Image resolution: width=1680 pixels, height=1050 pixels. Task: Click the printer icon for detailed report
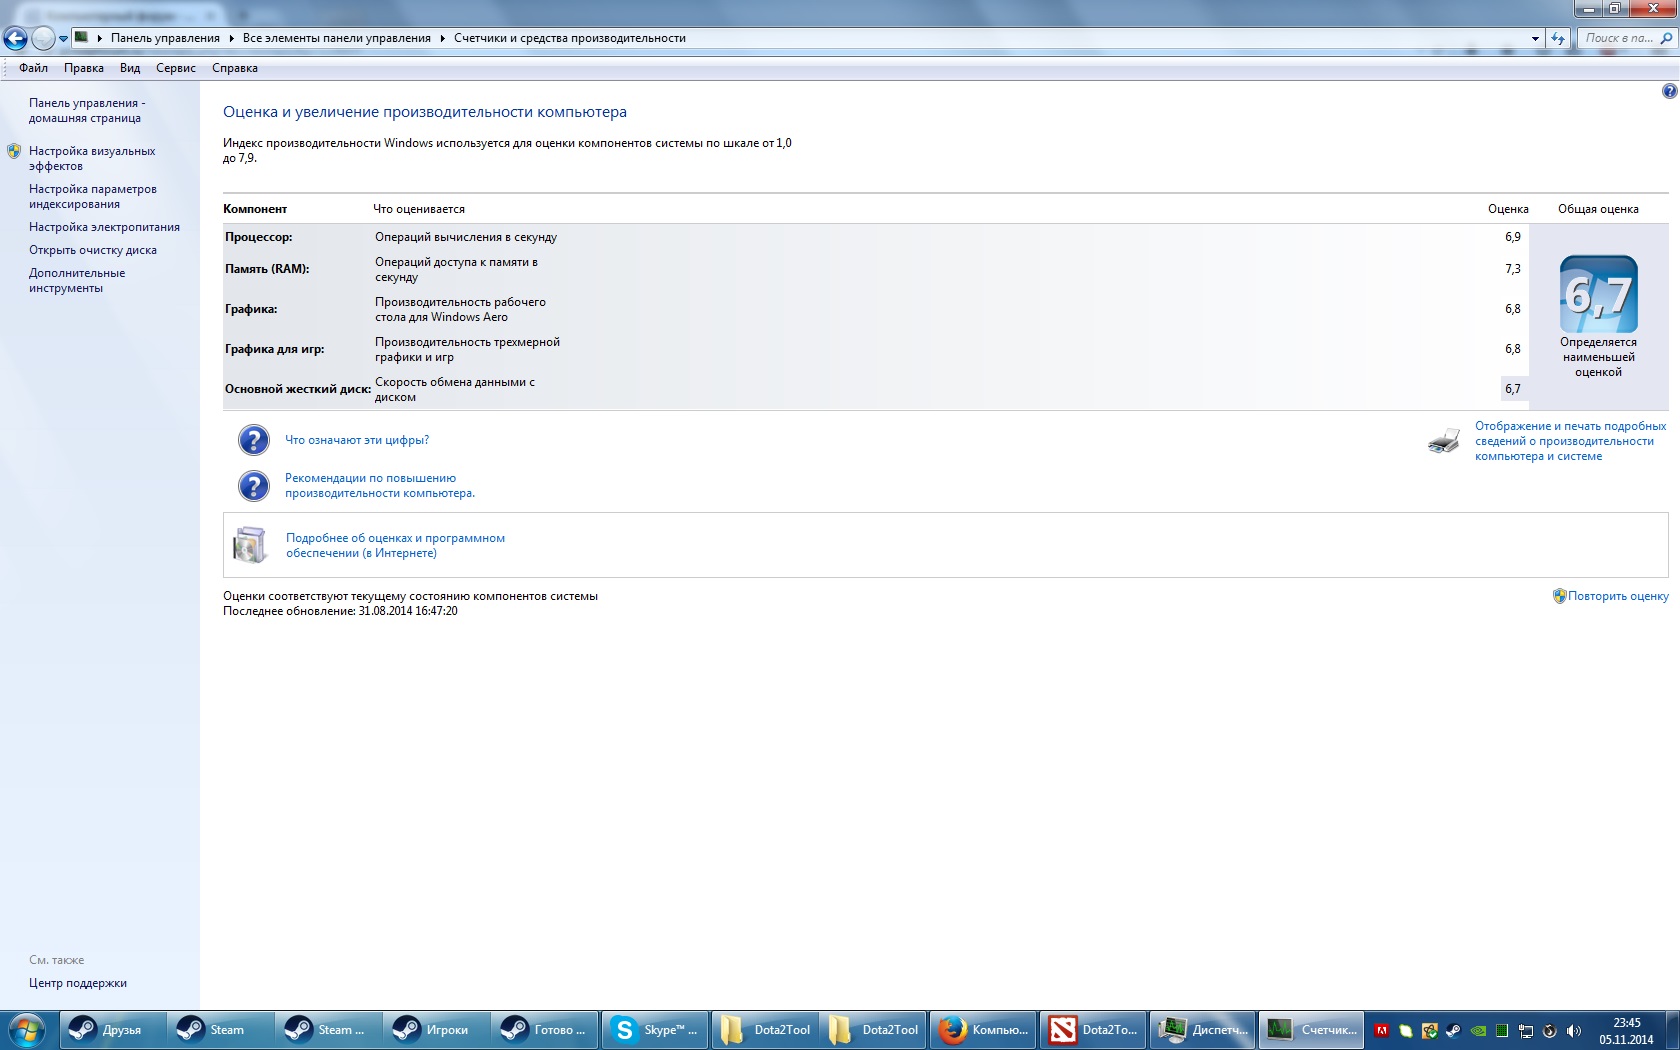pyautogui.click(x=1443, y=441)
